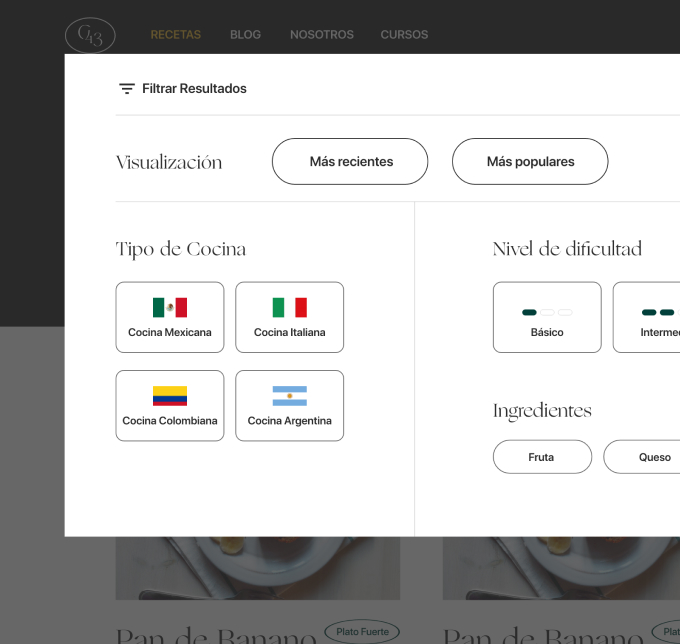Toggle the Más recientes sorting option
Image resolution: width=680 pixels, height=644 pixels.
(350, 162)
